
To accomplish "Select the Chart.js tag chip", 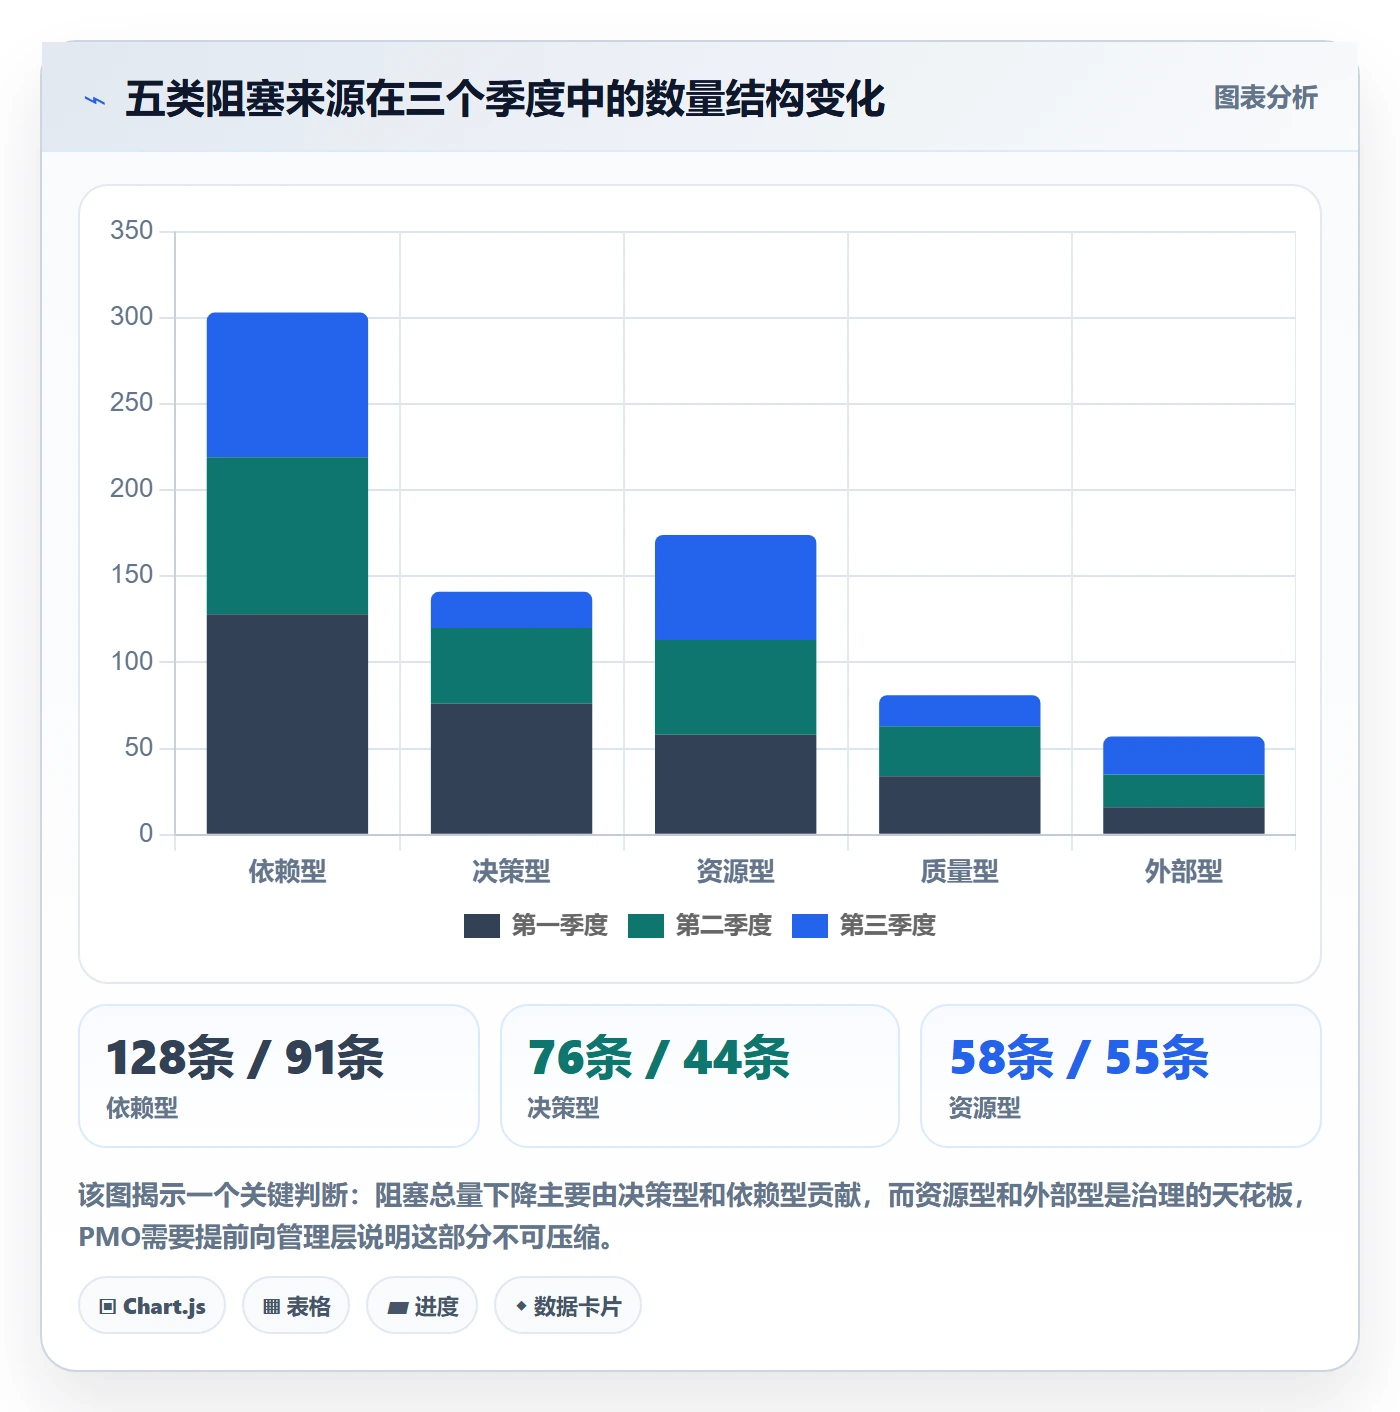I will (152, 1306).
